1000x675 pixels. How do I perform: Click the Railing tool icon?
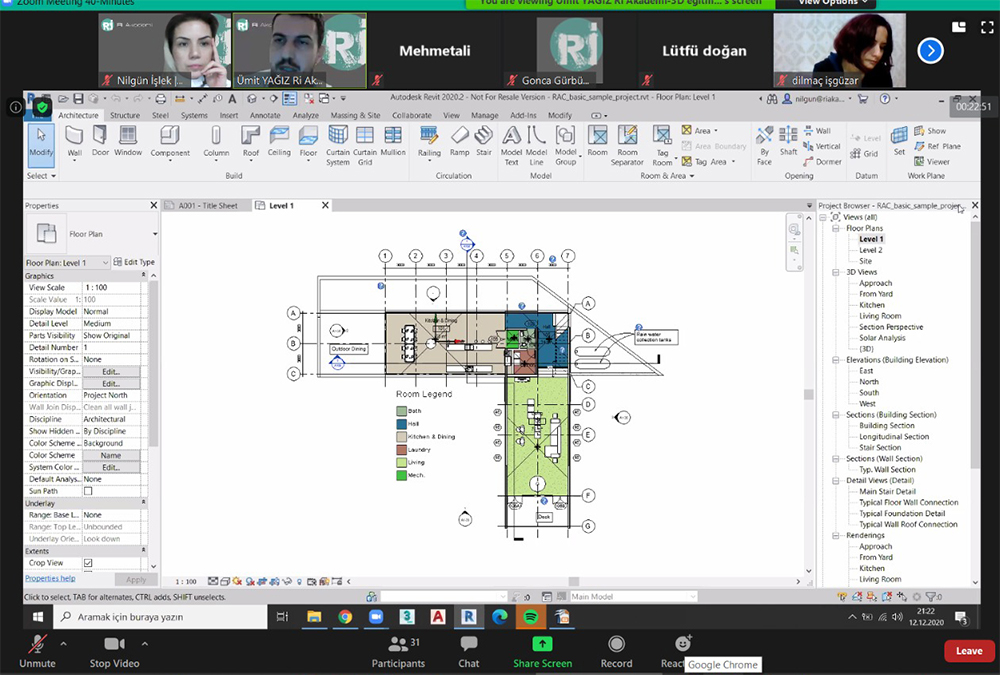[429, 141]
